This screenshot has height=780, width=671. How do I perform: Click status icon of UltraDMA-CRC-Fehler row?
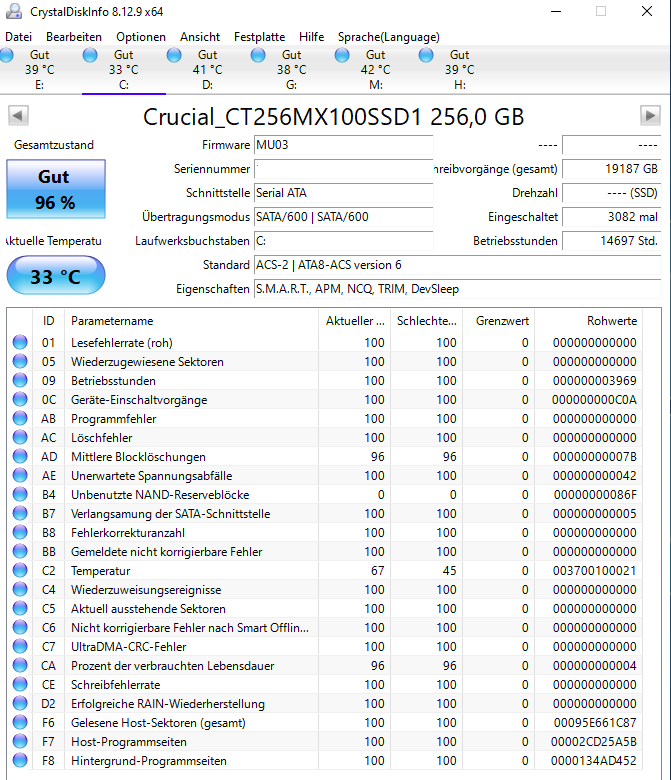click(20, 646)
